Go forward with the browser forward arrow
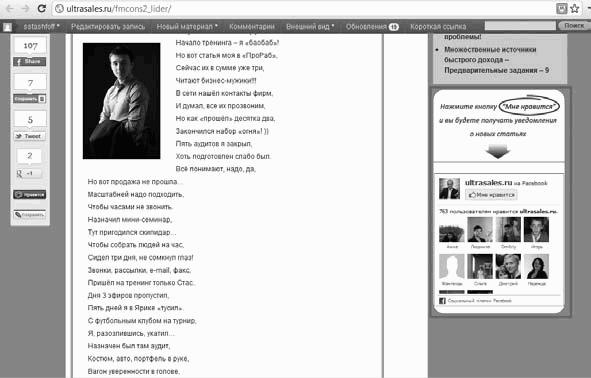Image resolution: width=591 pixels, height=378 pixels. [x=26, y=8]
